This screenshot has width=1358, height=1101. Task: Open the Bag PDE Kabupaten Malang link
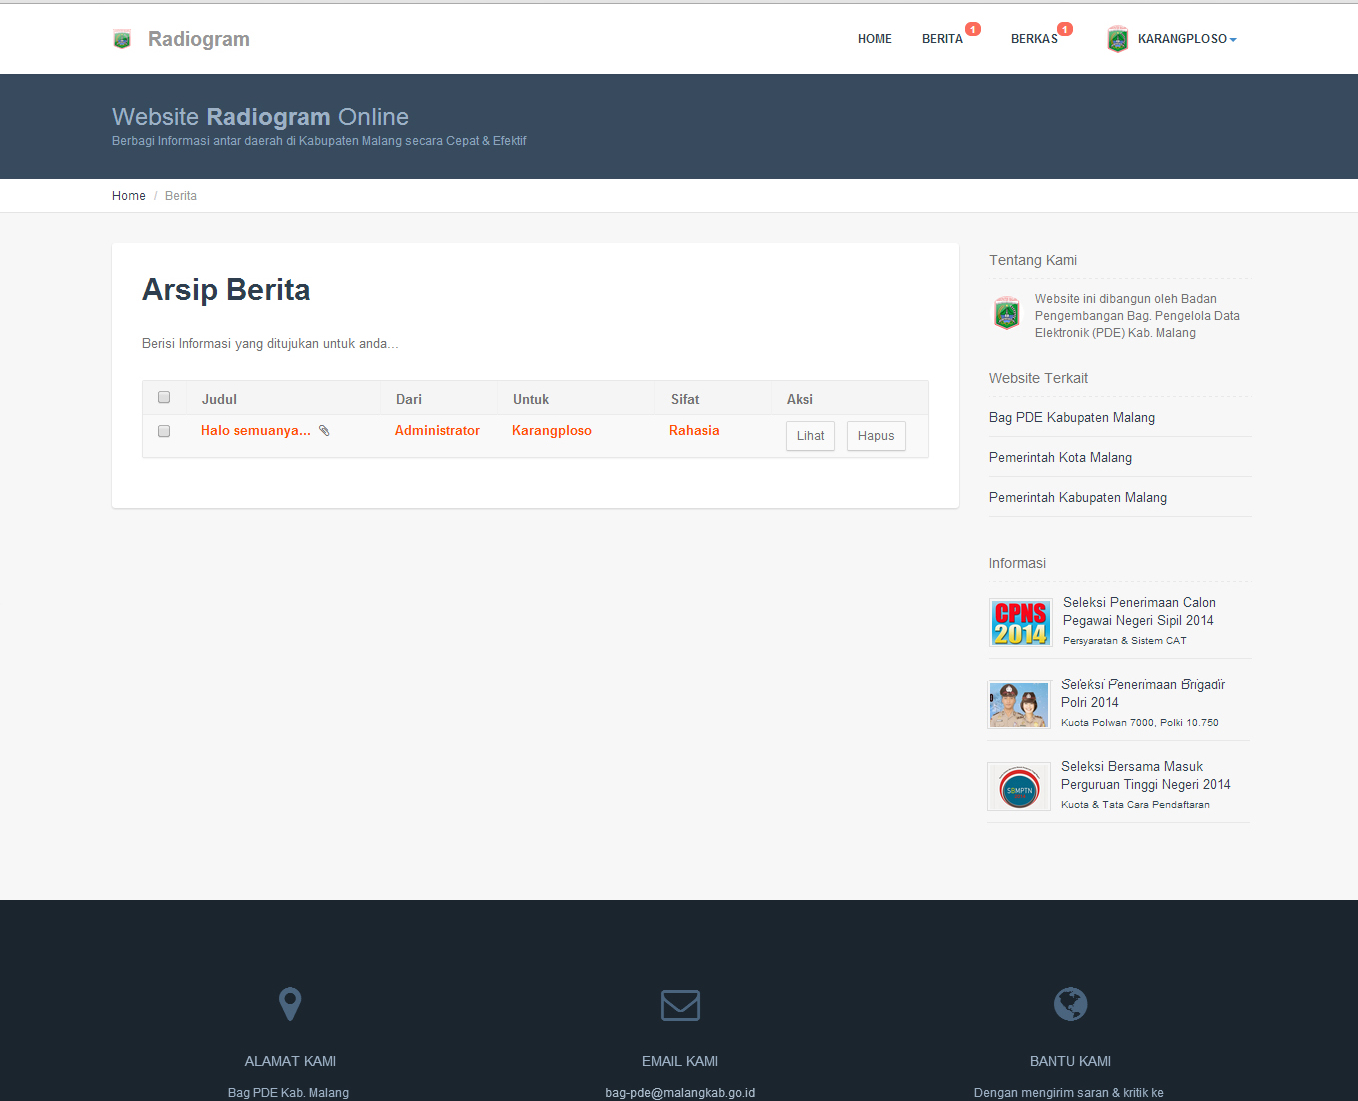[1071, 417]
